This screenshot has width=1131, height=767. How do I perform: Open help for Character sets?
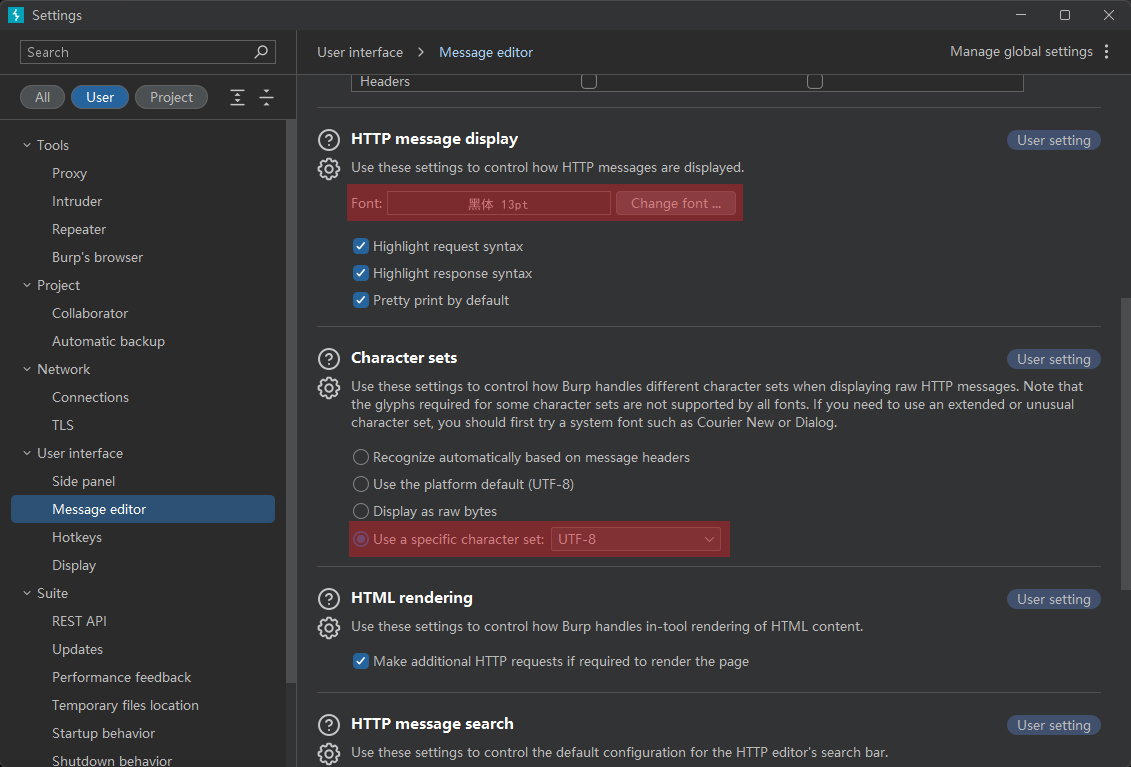click(x=329, y=359)
